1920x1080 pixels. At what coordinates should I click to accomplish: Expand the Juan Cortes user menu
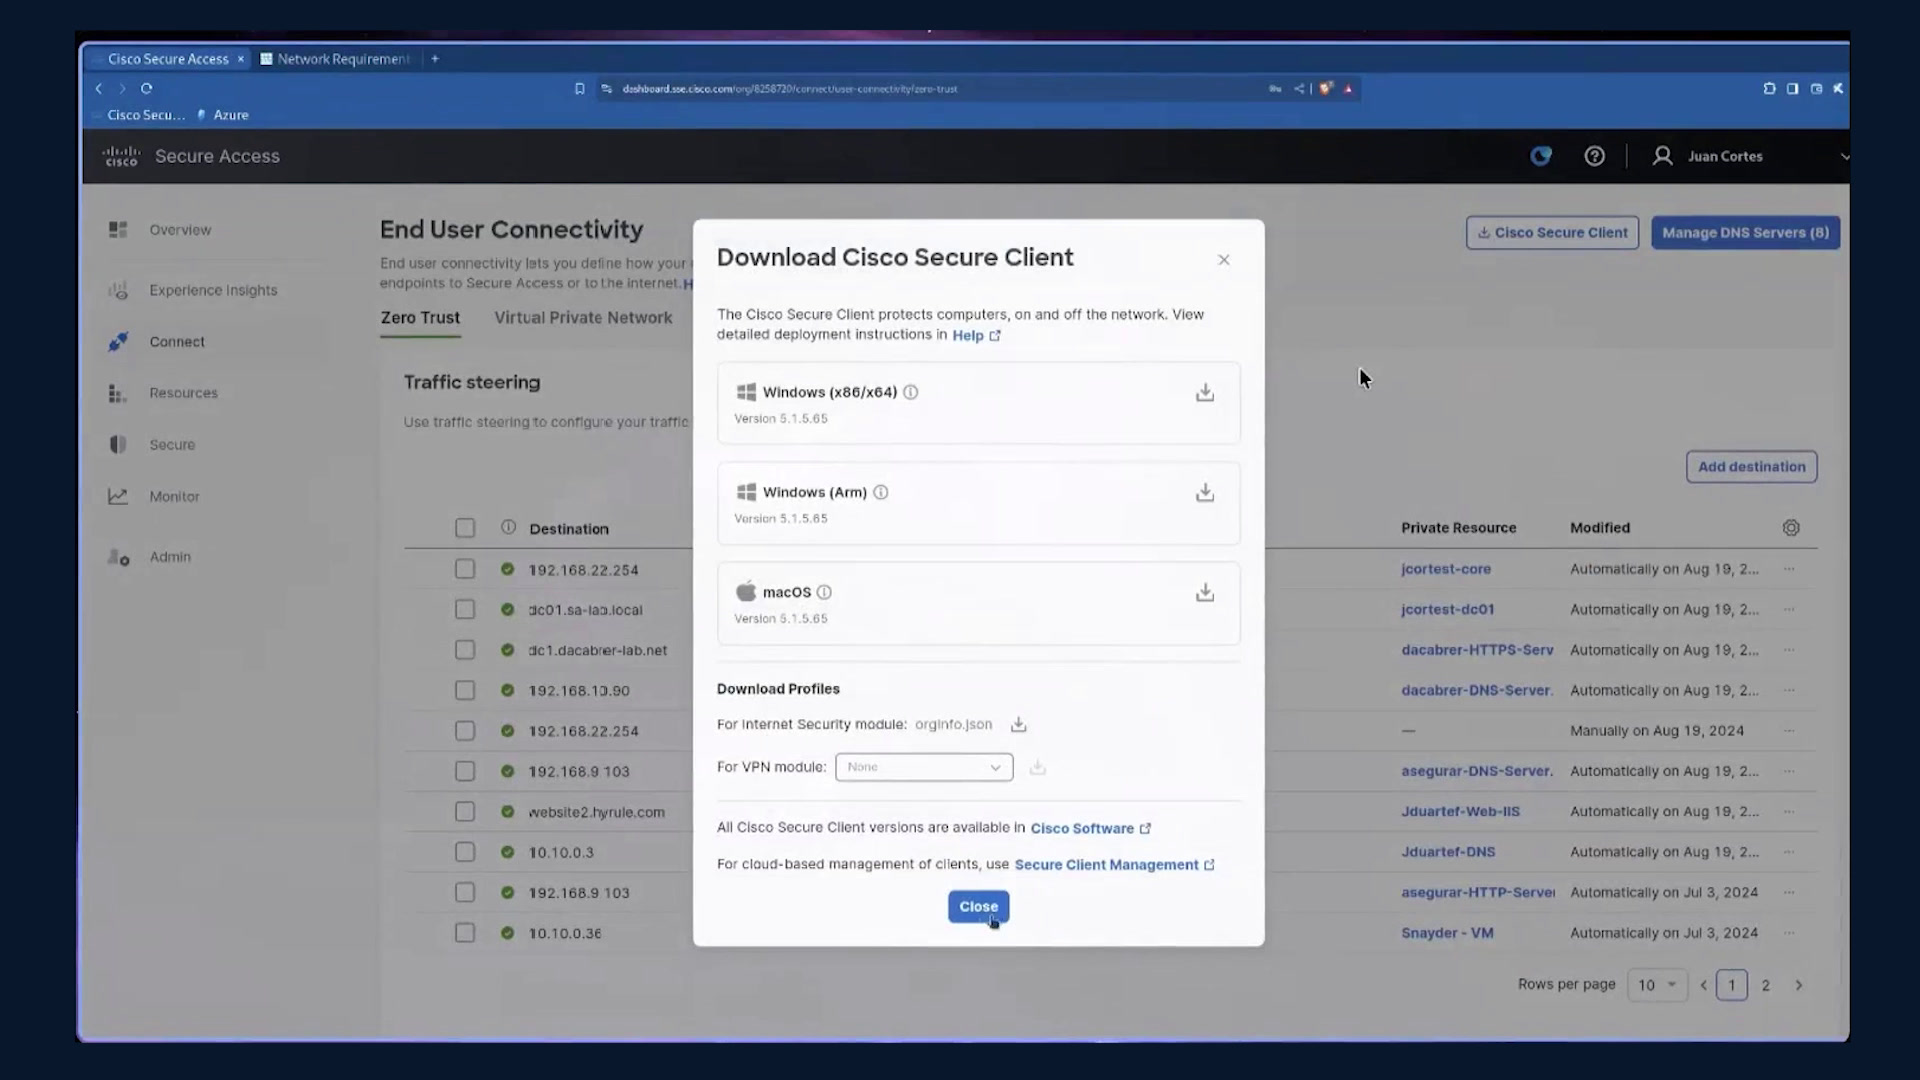point(1845,156)
